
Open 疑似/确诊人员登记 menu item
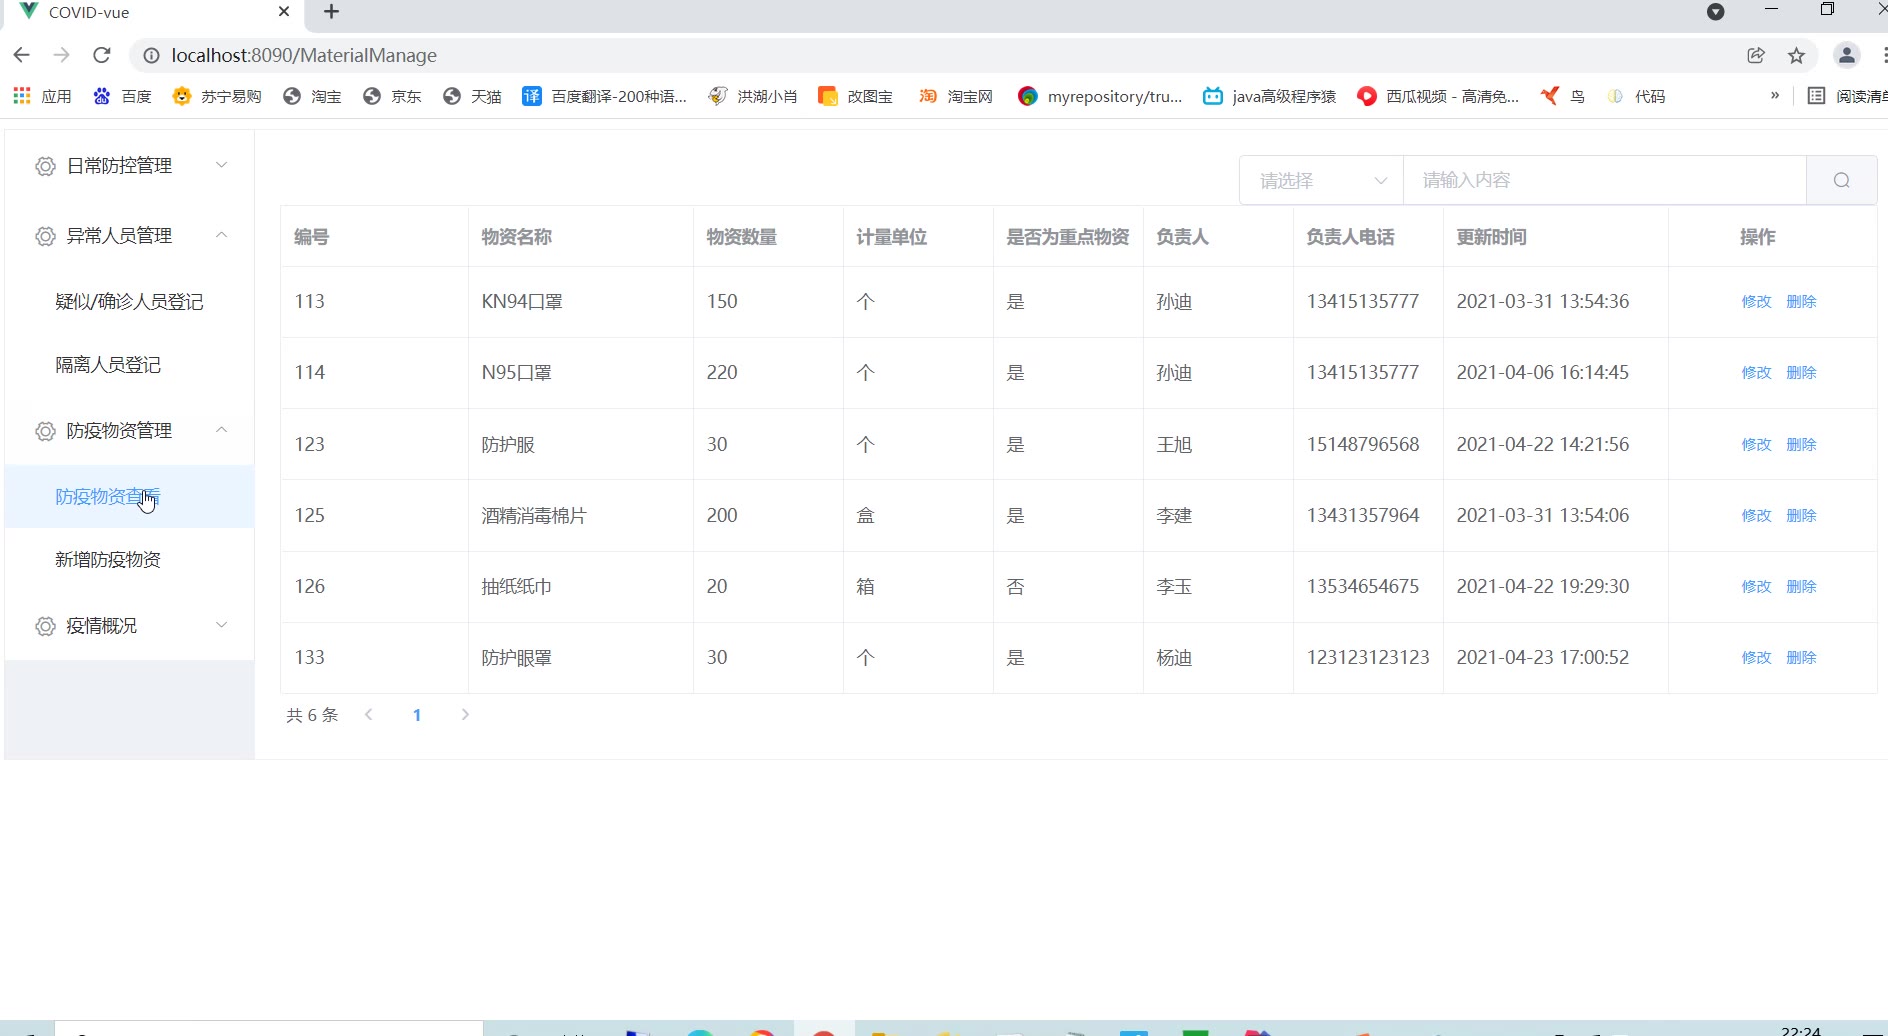coord(129,302)
